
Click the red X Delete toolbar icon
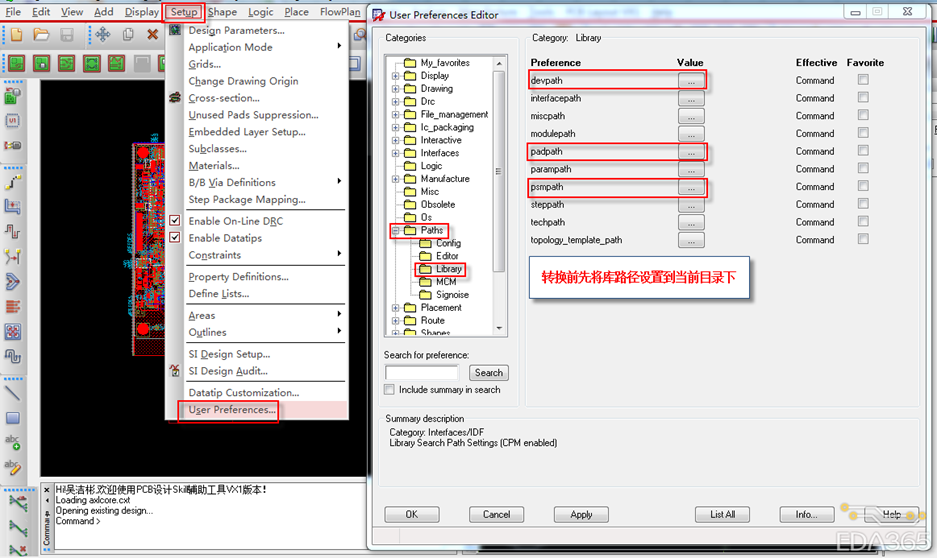point(153,35)
